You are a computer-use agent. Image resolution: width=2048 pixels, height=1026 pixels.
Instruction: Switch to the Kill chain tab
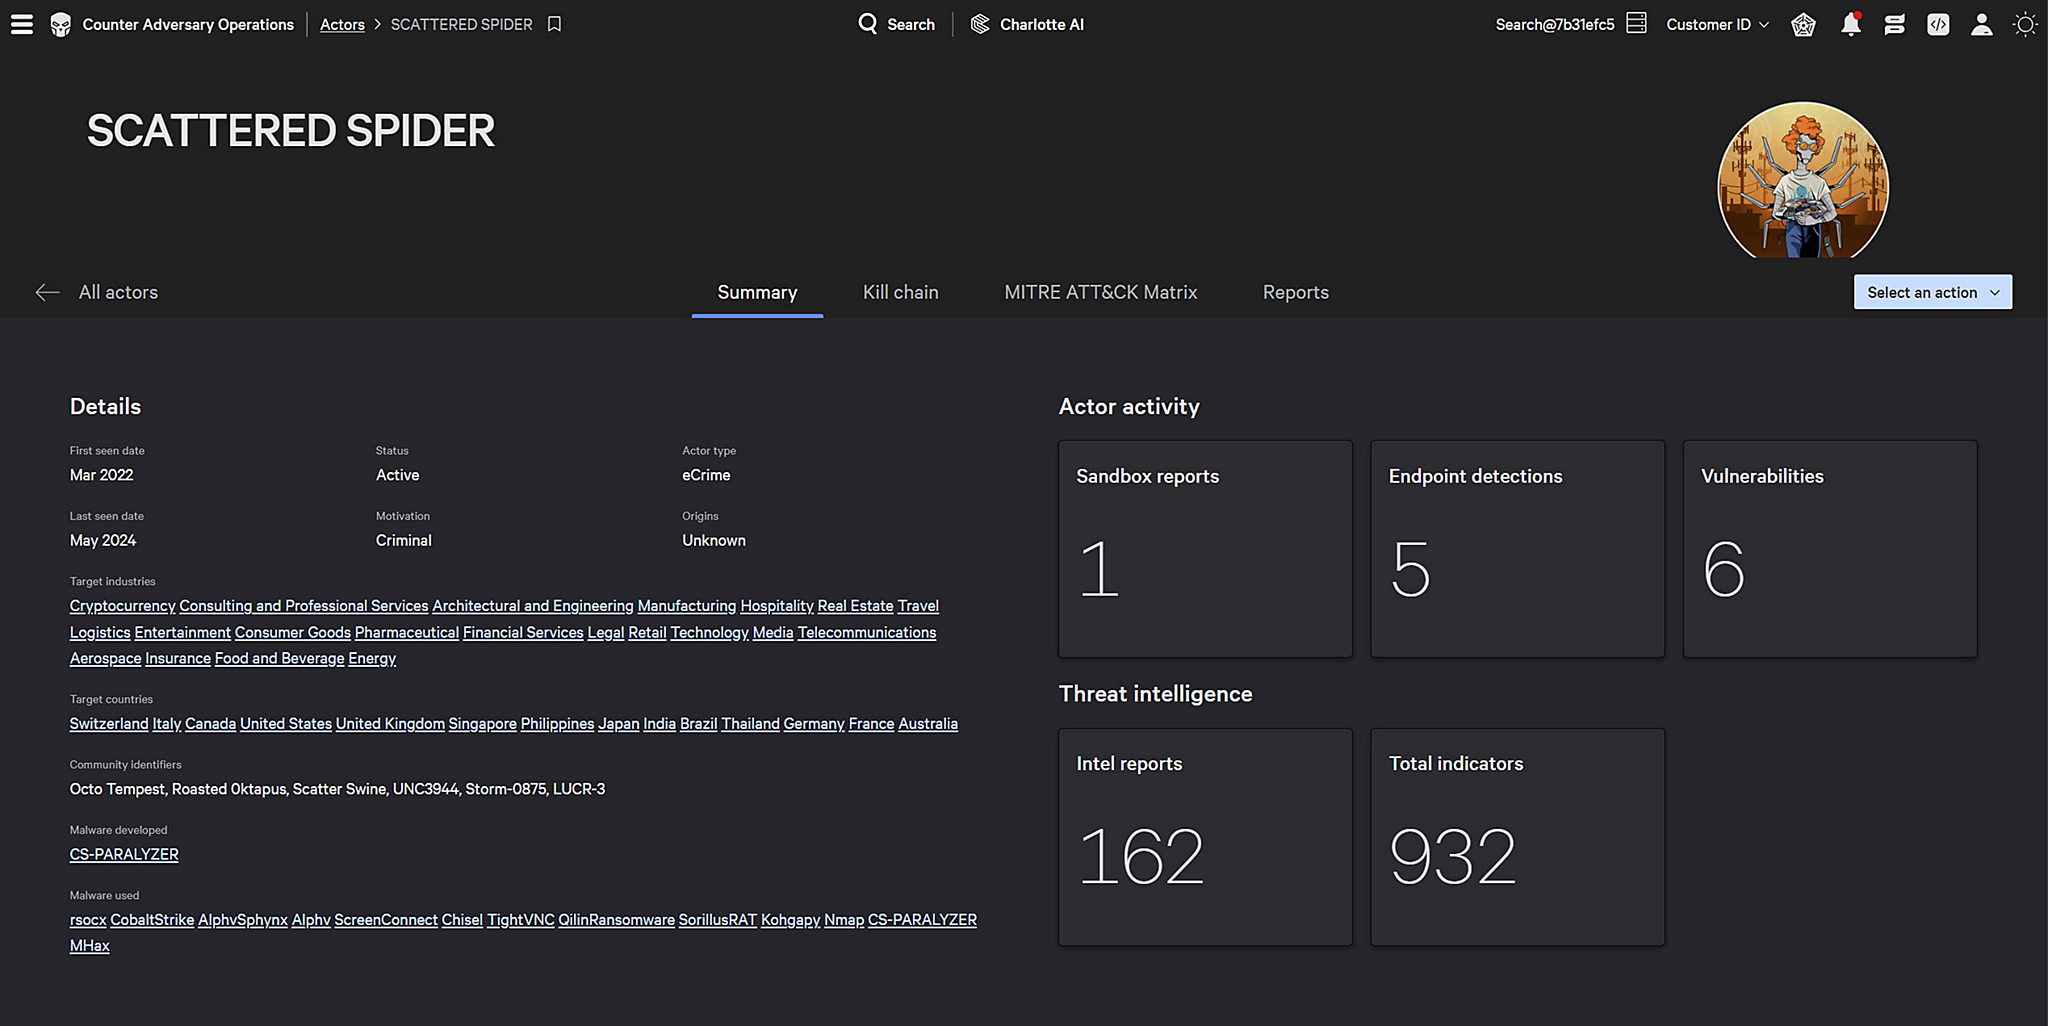point(900,291)
